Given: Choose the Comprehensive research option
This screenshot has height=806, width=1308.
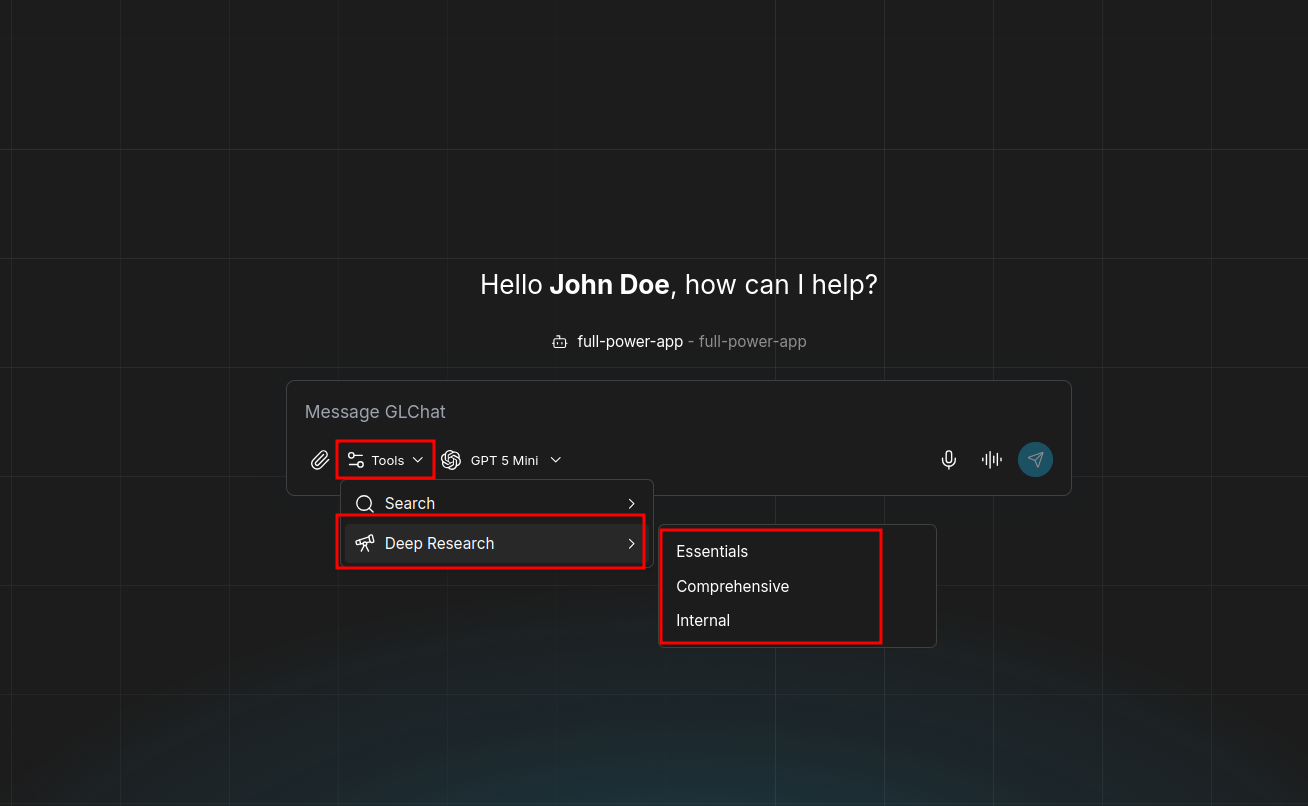Looking at the screenshot, I should click(732, 586).
